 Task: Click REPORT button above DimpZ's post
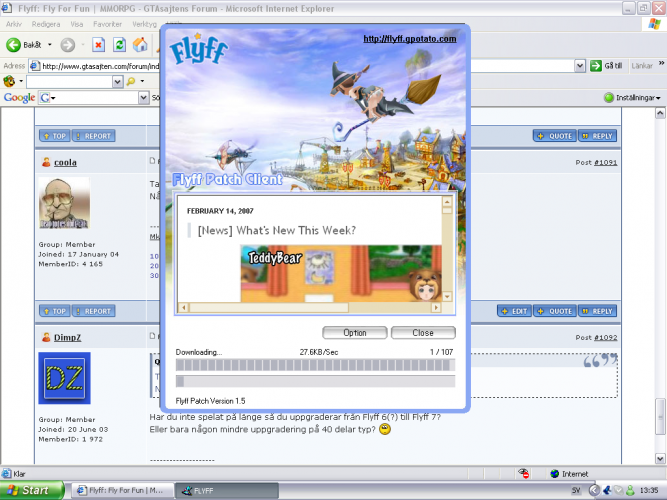click(x=94, y=311)
